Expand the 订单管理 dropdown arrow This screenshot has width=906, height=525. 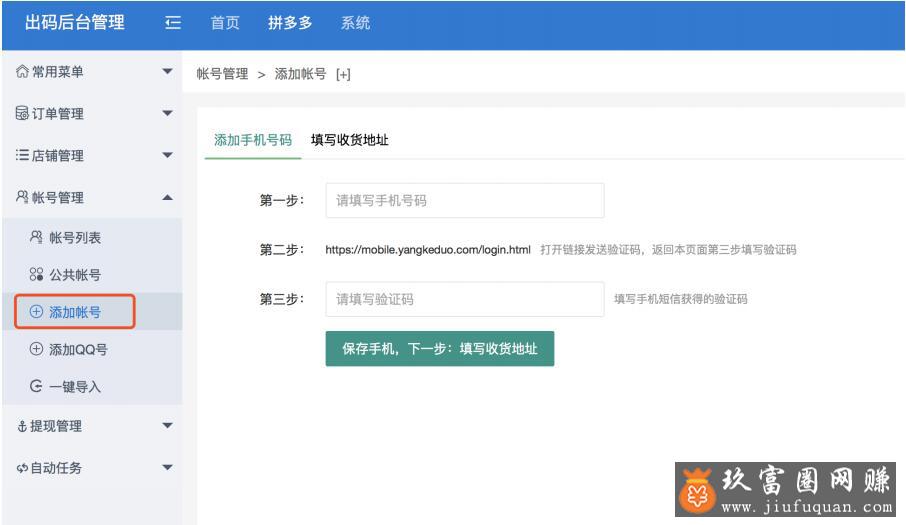pos(168,113)
